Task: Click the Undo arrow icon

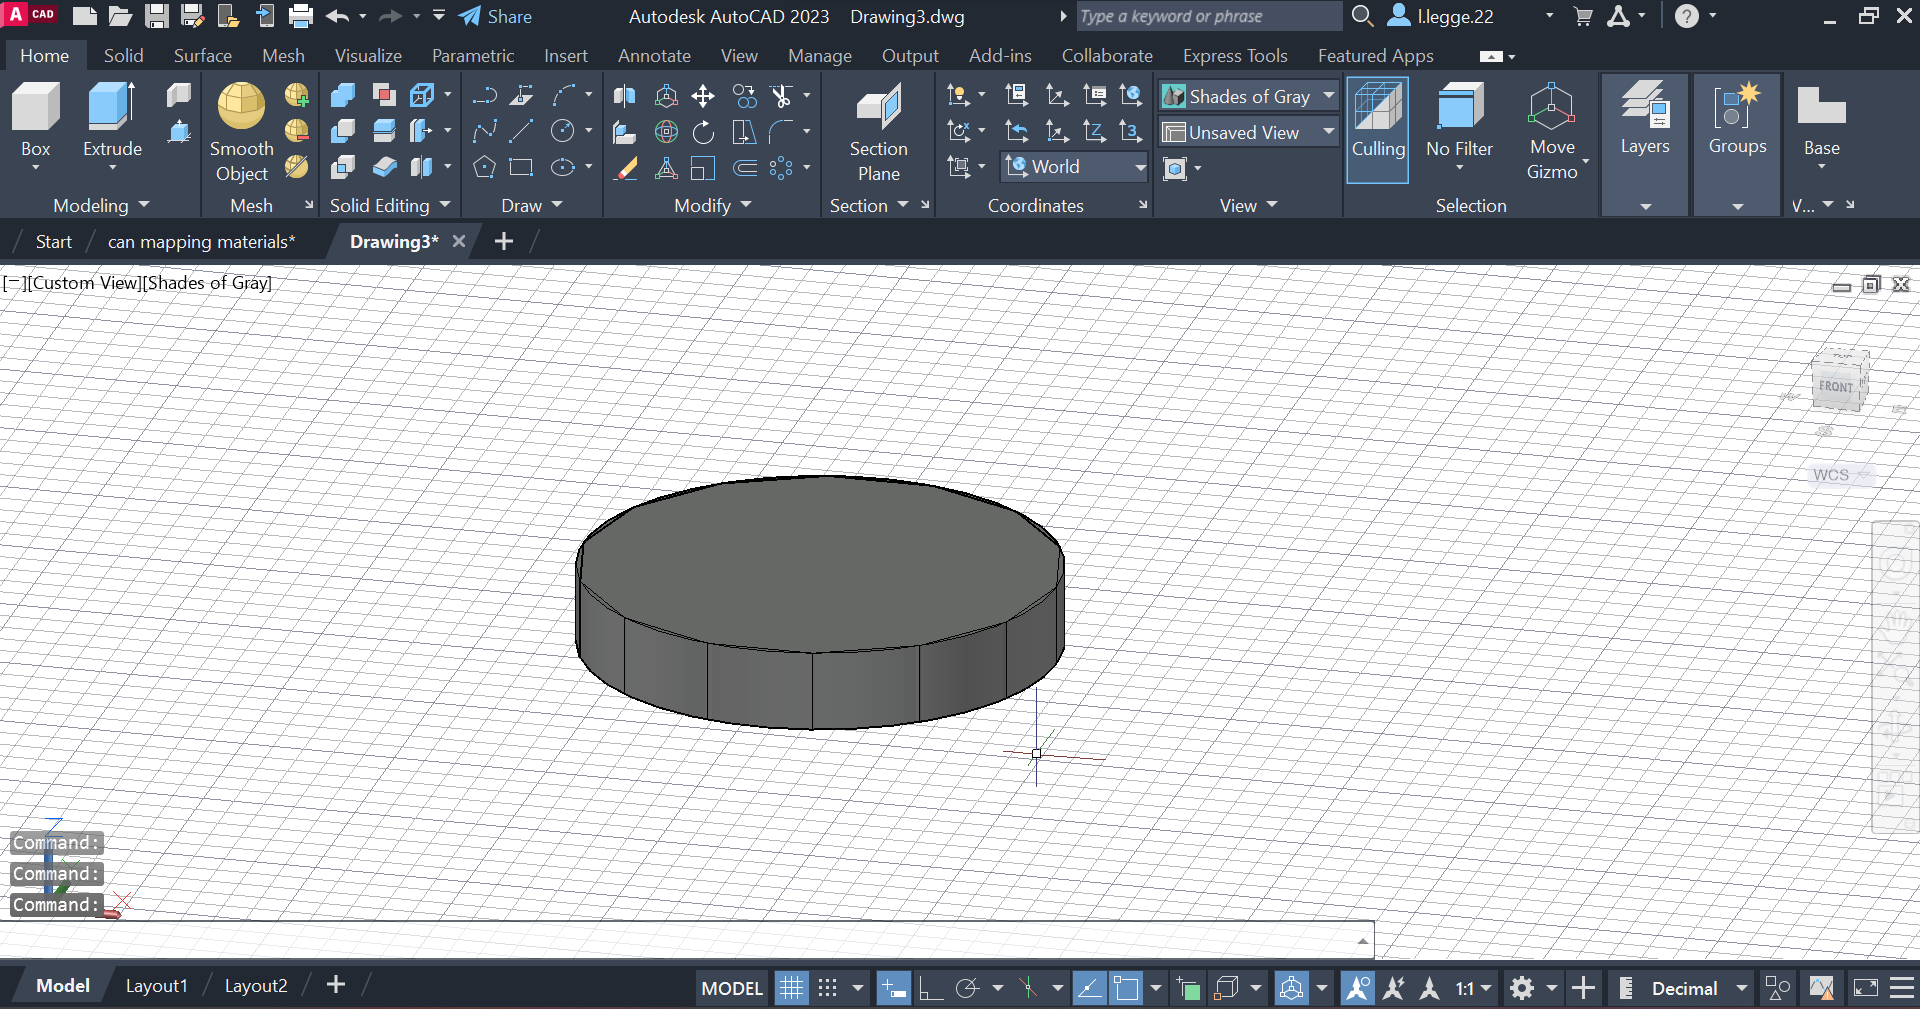Action: pyautogui.click(x=338, y=16)
